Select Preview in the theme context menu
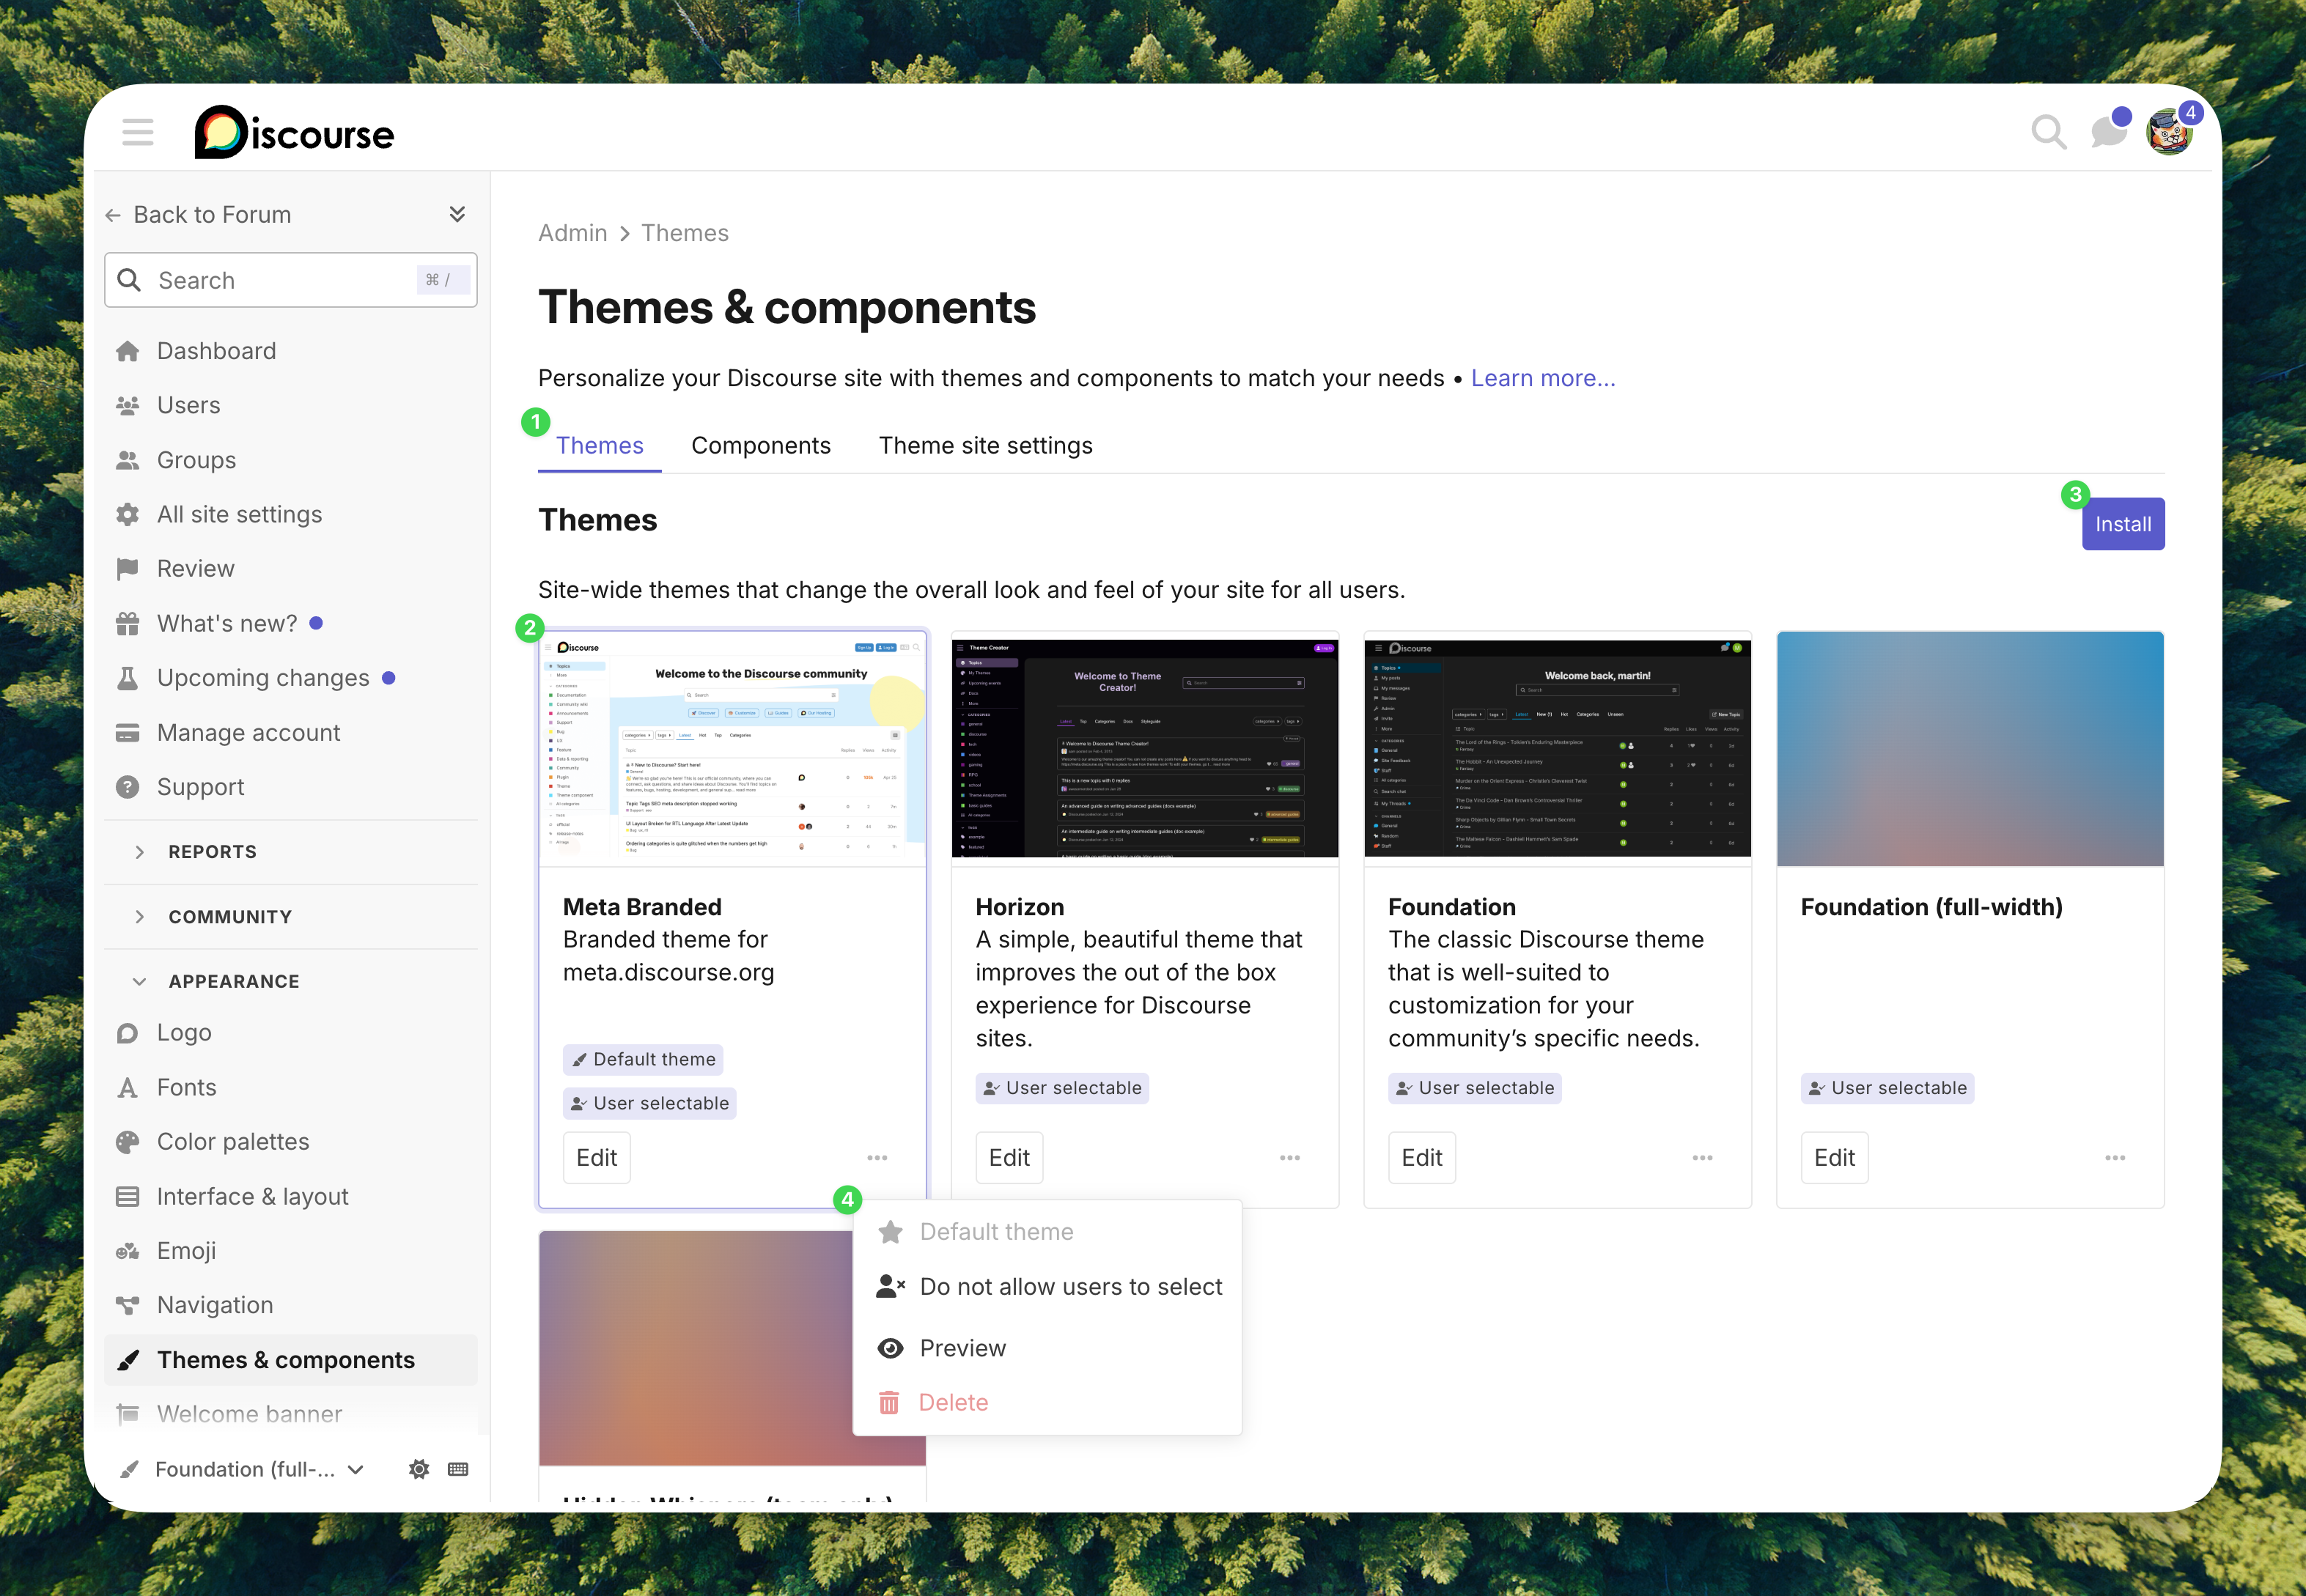The height and width of the screenshot is (1596, 2306). point(962,1347)
